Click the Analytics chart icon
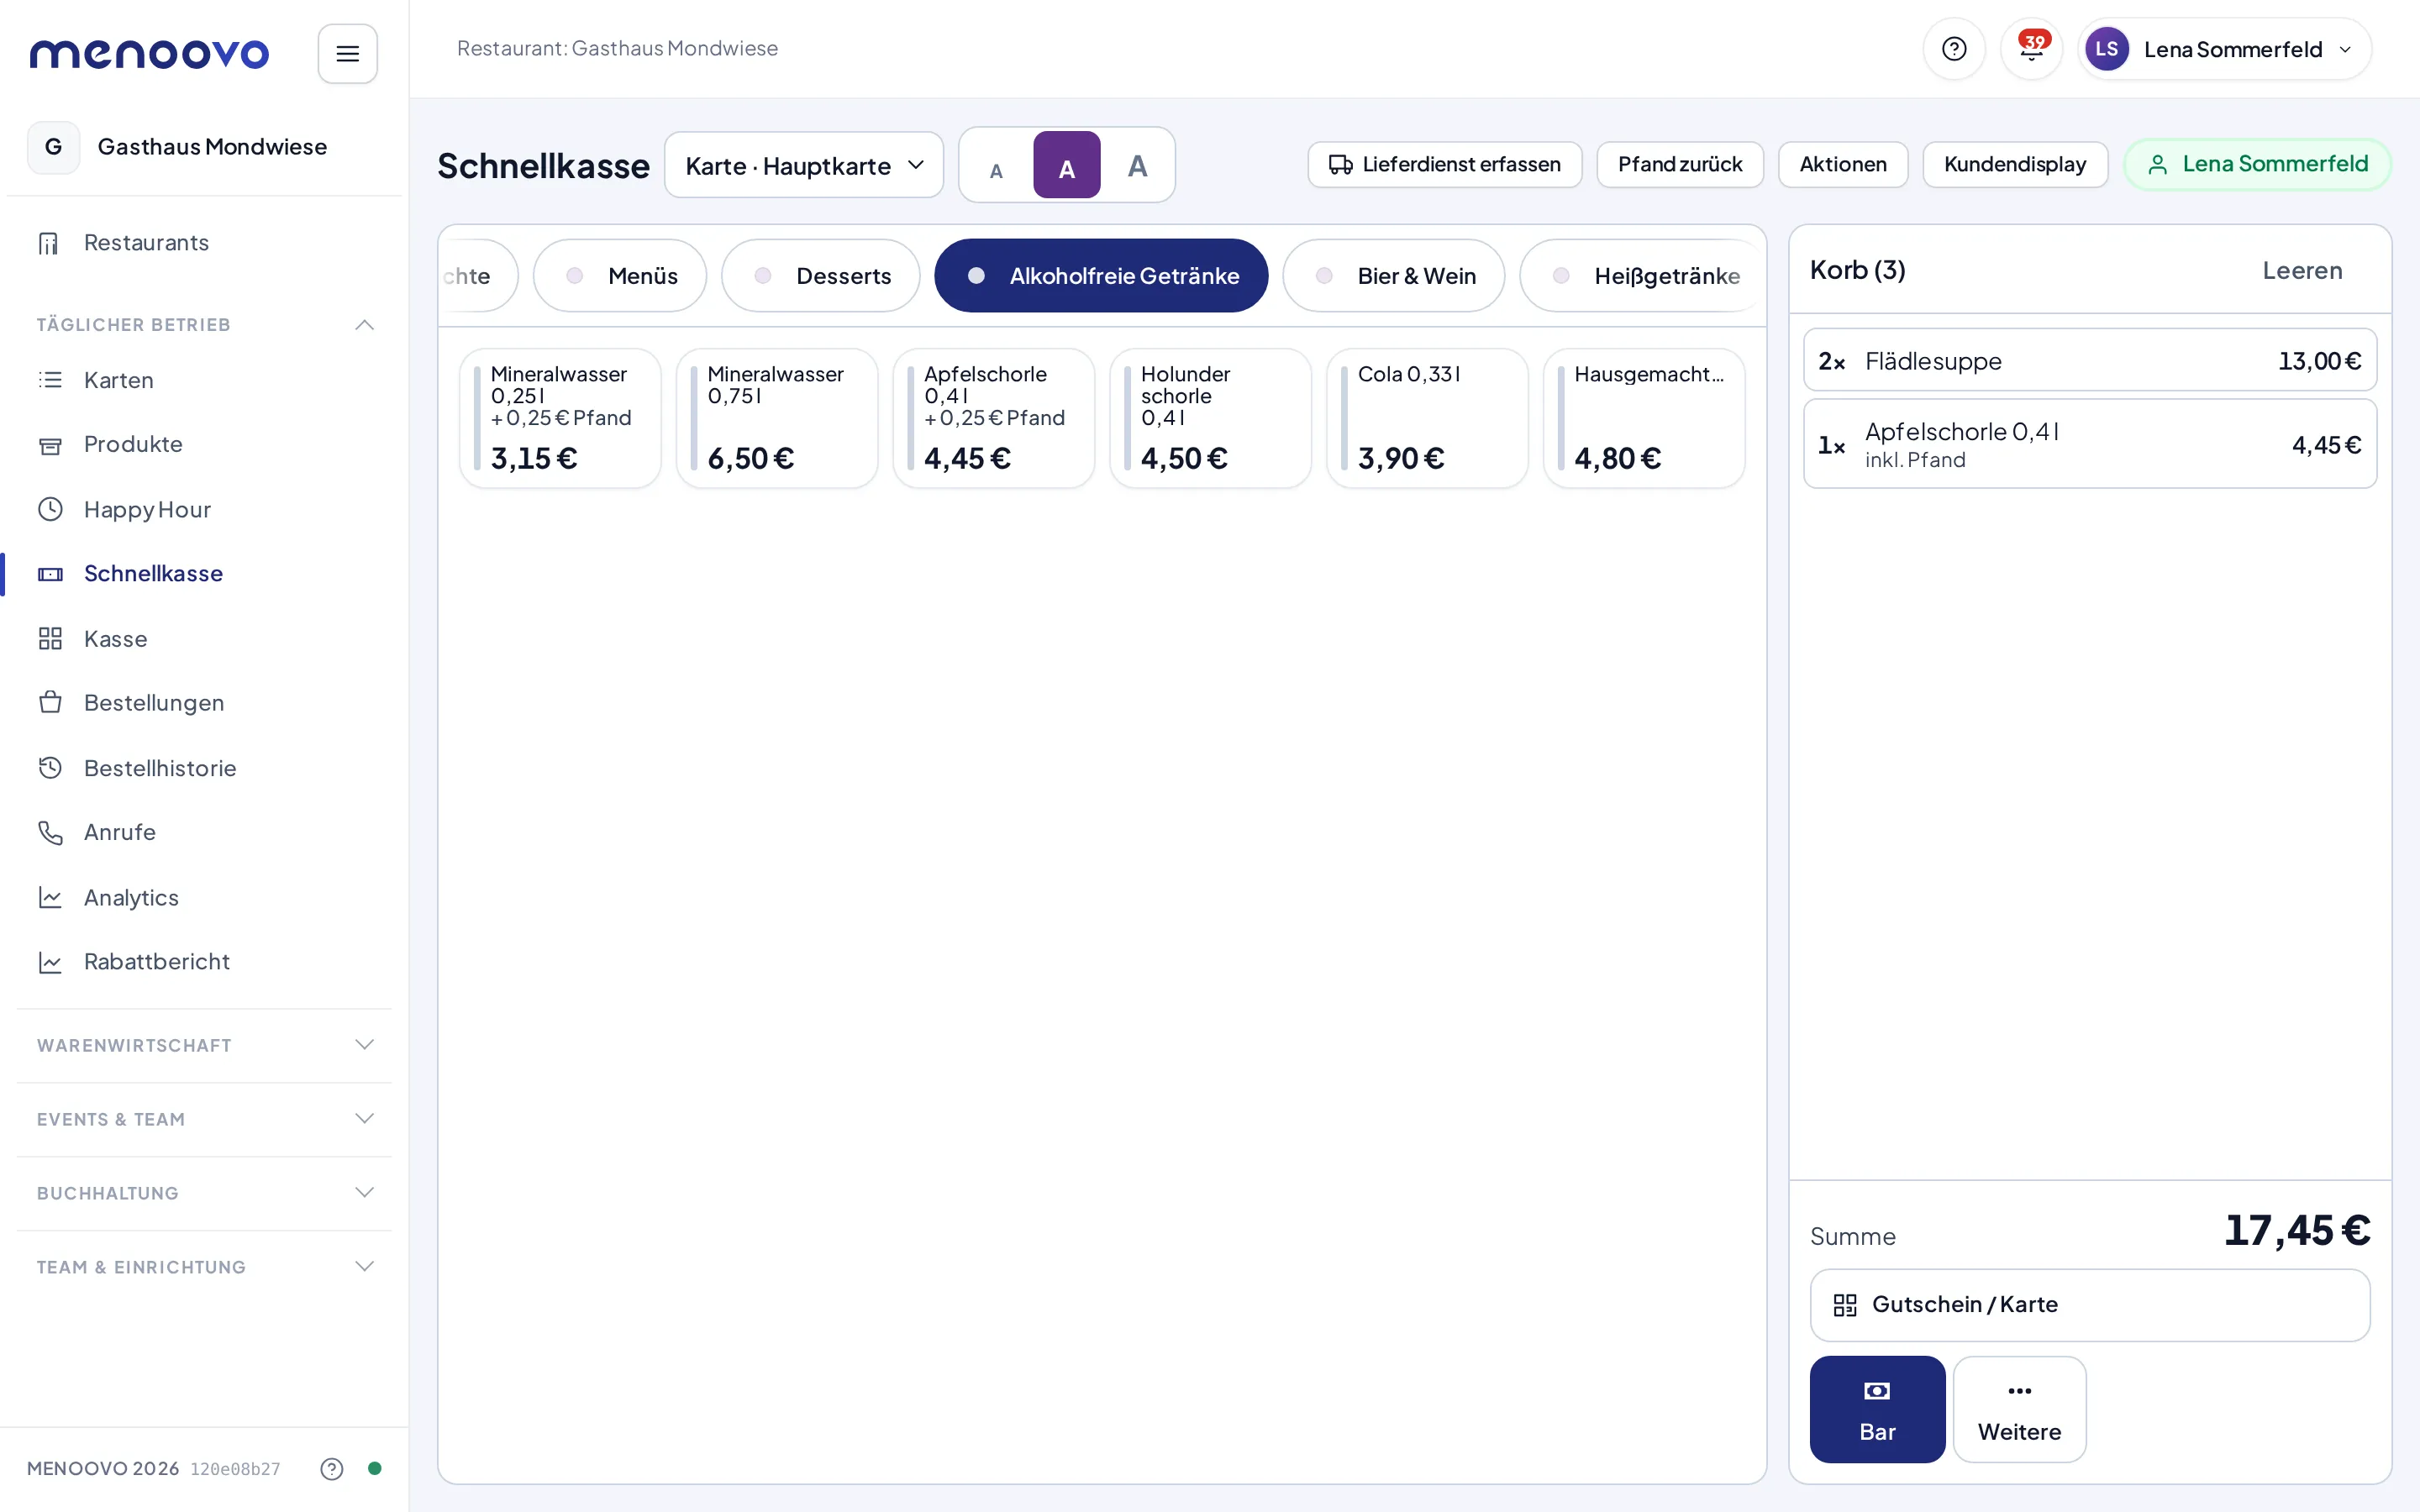The image size is (2420, 1512). 50,897
